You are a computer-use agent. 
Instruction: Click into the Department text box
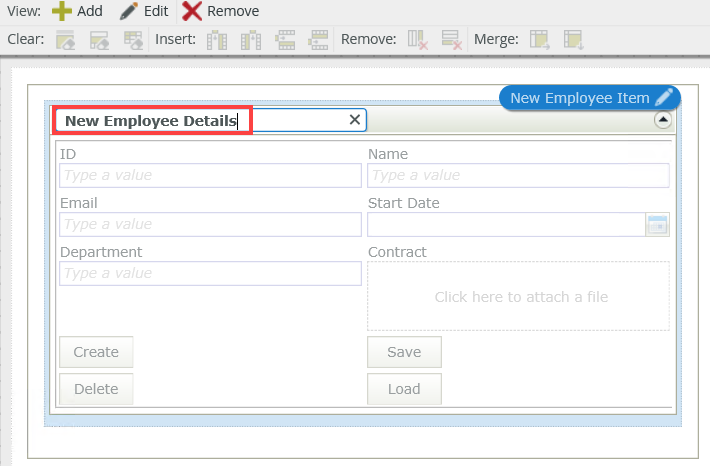tap(210, 273)
